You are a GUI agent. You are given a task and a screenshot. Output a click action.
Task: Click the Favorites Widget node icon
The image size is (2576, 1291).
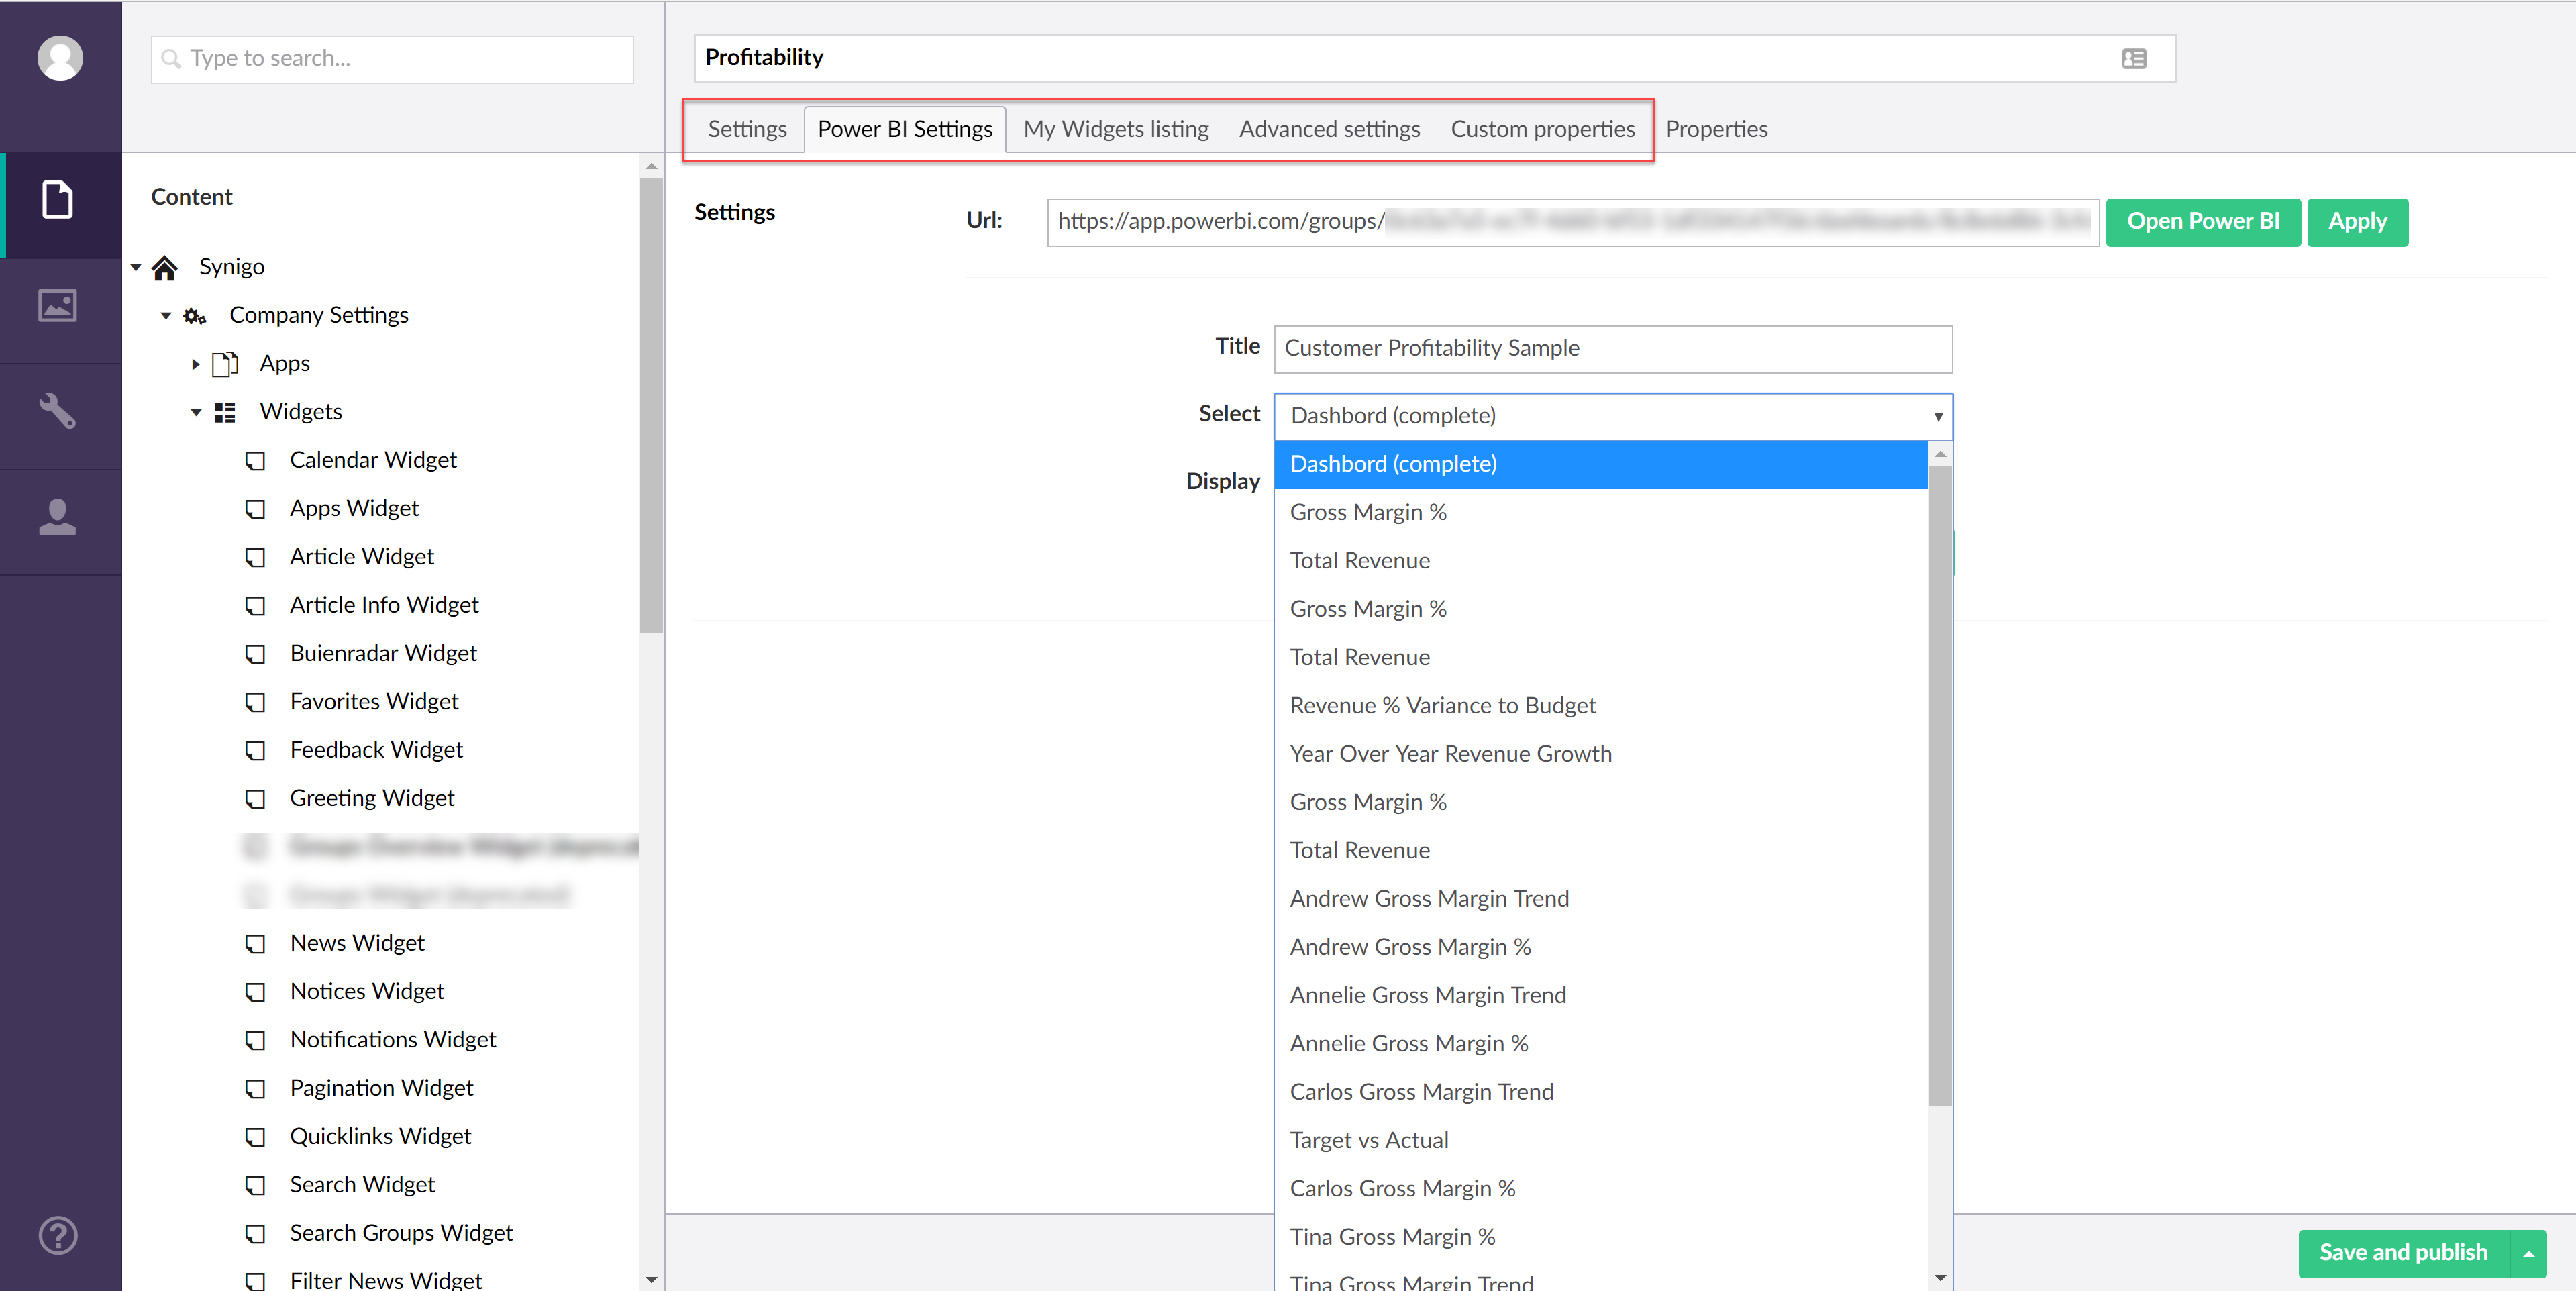256,702
